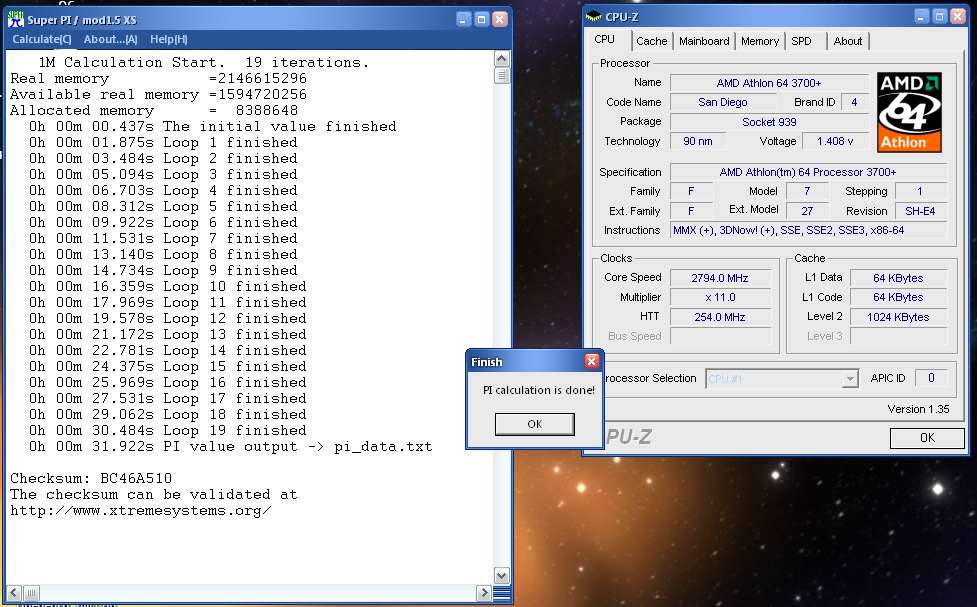
Task: Click the Revision value SH-E4
Action: 920,211
